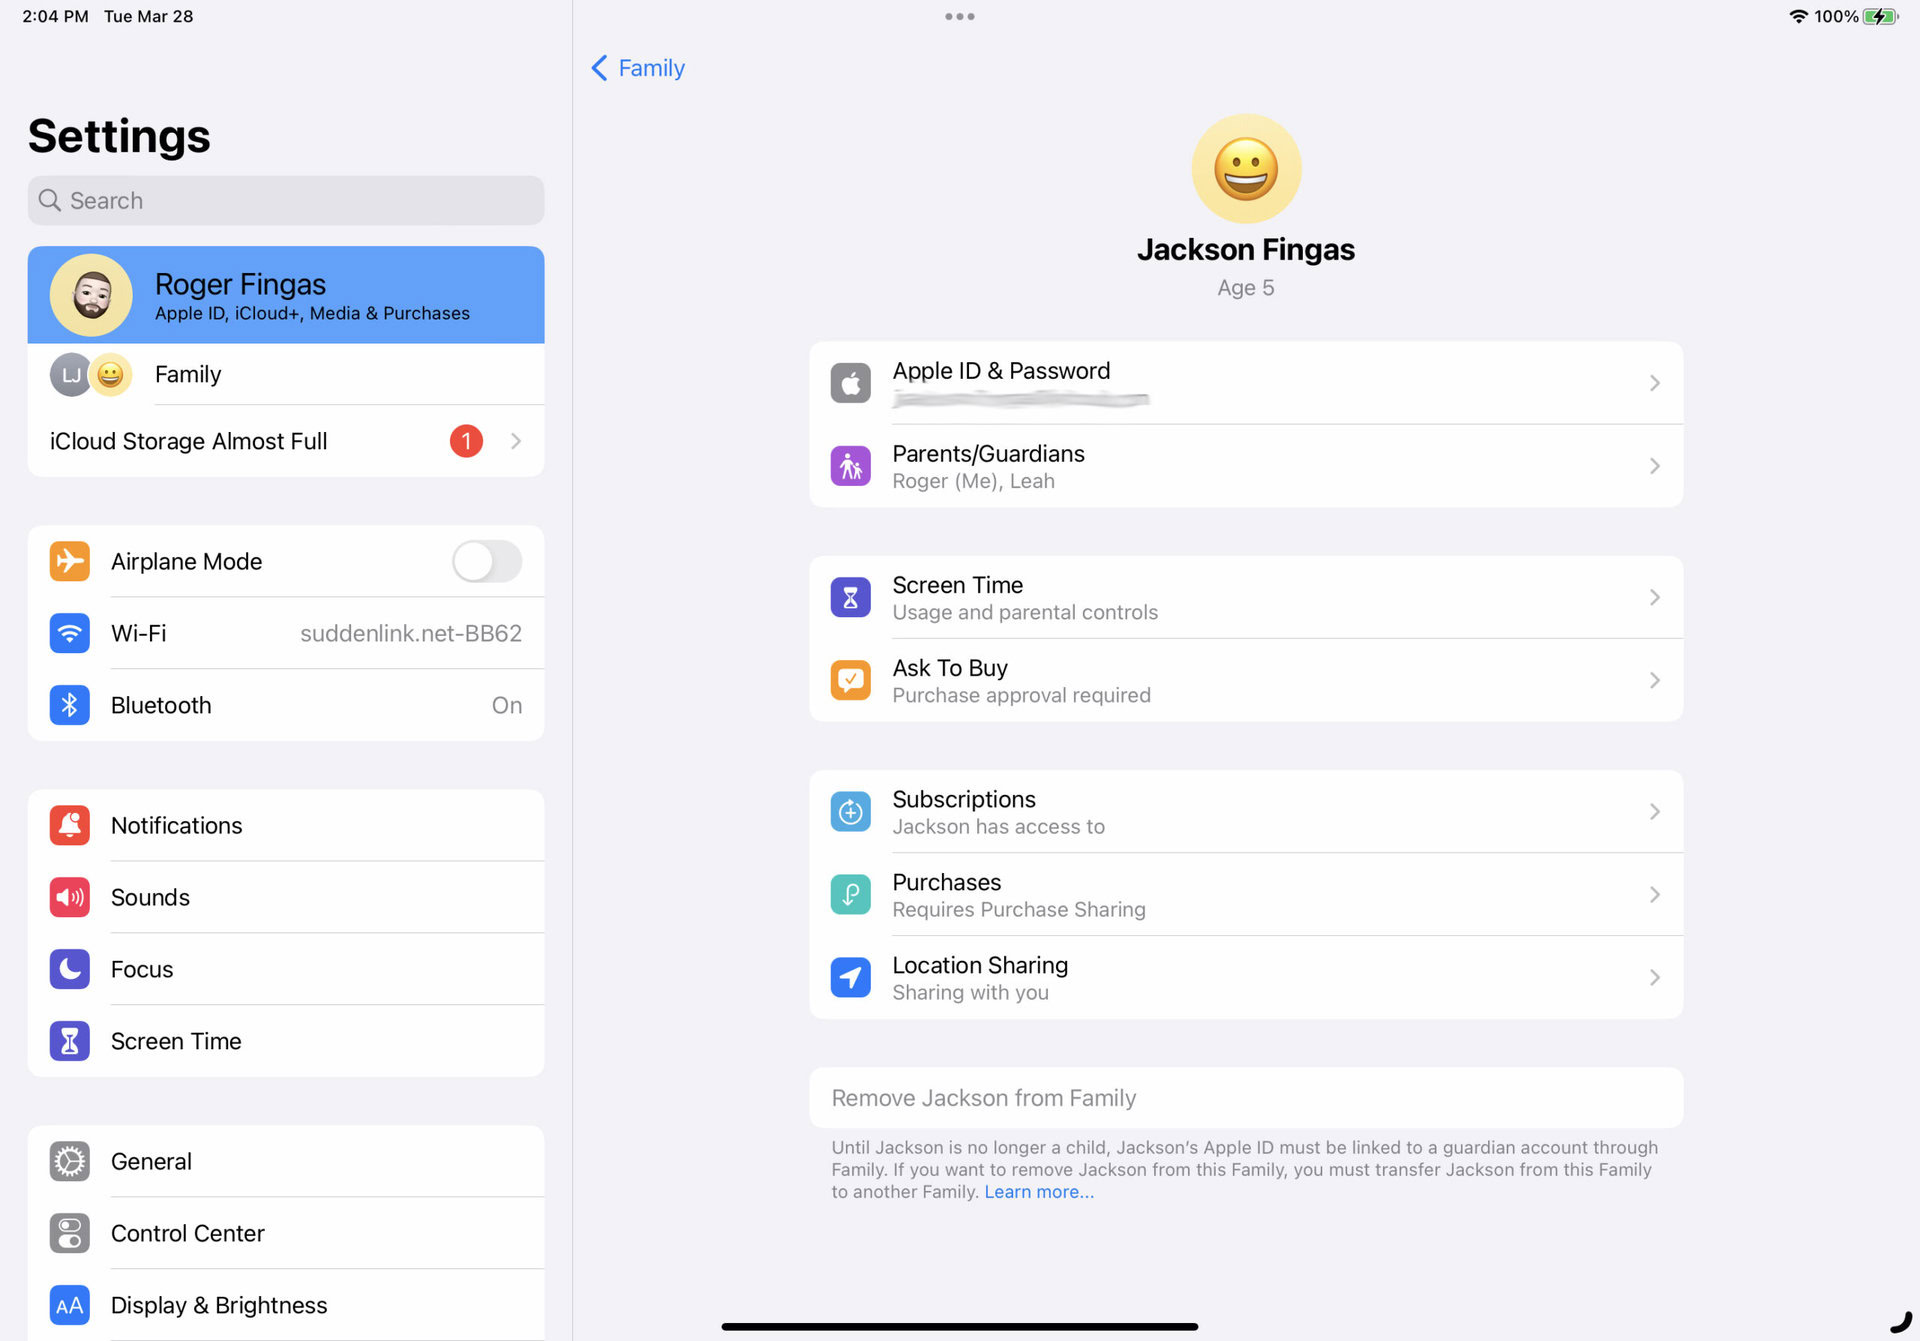Open Wi-Fi settings in sidebar
The height and width of the screenshot is (1341, 1920).
click(285, 633)
